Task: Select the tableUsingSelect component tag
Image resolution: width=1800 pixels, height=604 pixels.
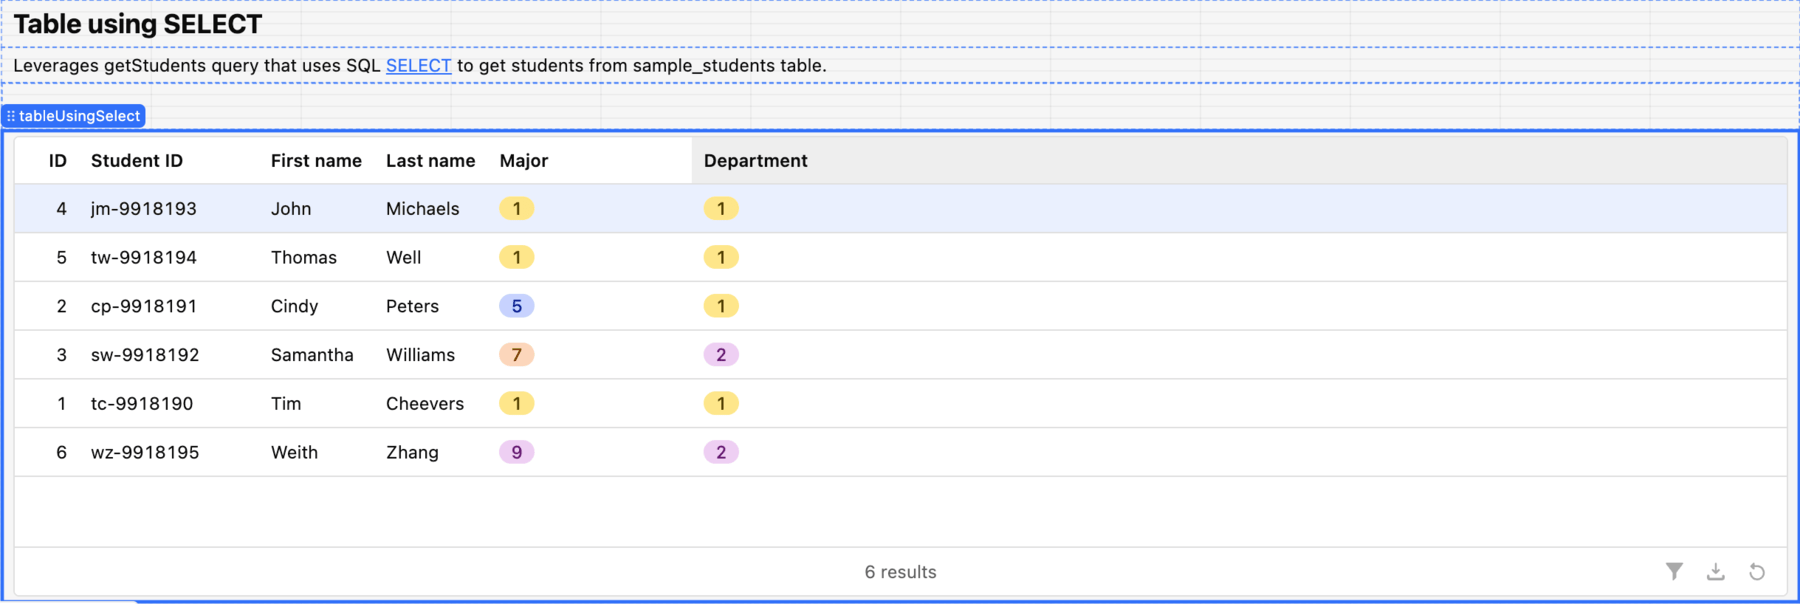Action: (73, 116)
